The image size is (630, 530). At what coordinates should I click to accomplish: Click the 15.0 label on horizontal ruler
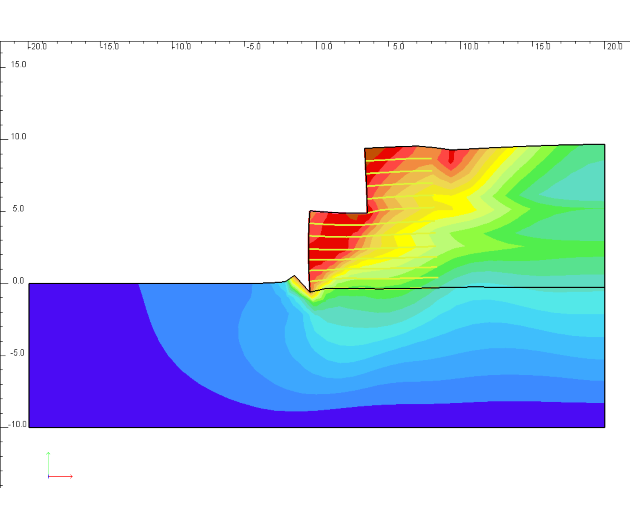(542, 47)
